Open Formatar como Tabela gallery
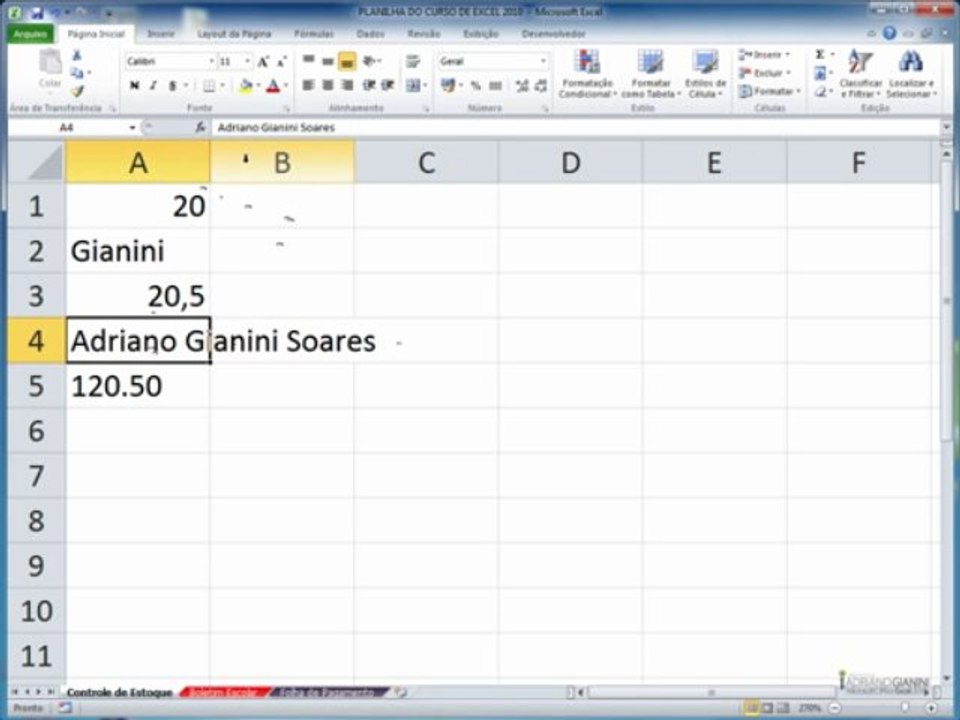Image resolution: width=960 pixels, height=720 pixels. [x=651, y=74]
